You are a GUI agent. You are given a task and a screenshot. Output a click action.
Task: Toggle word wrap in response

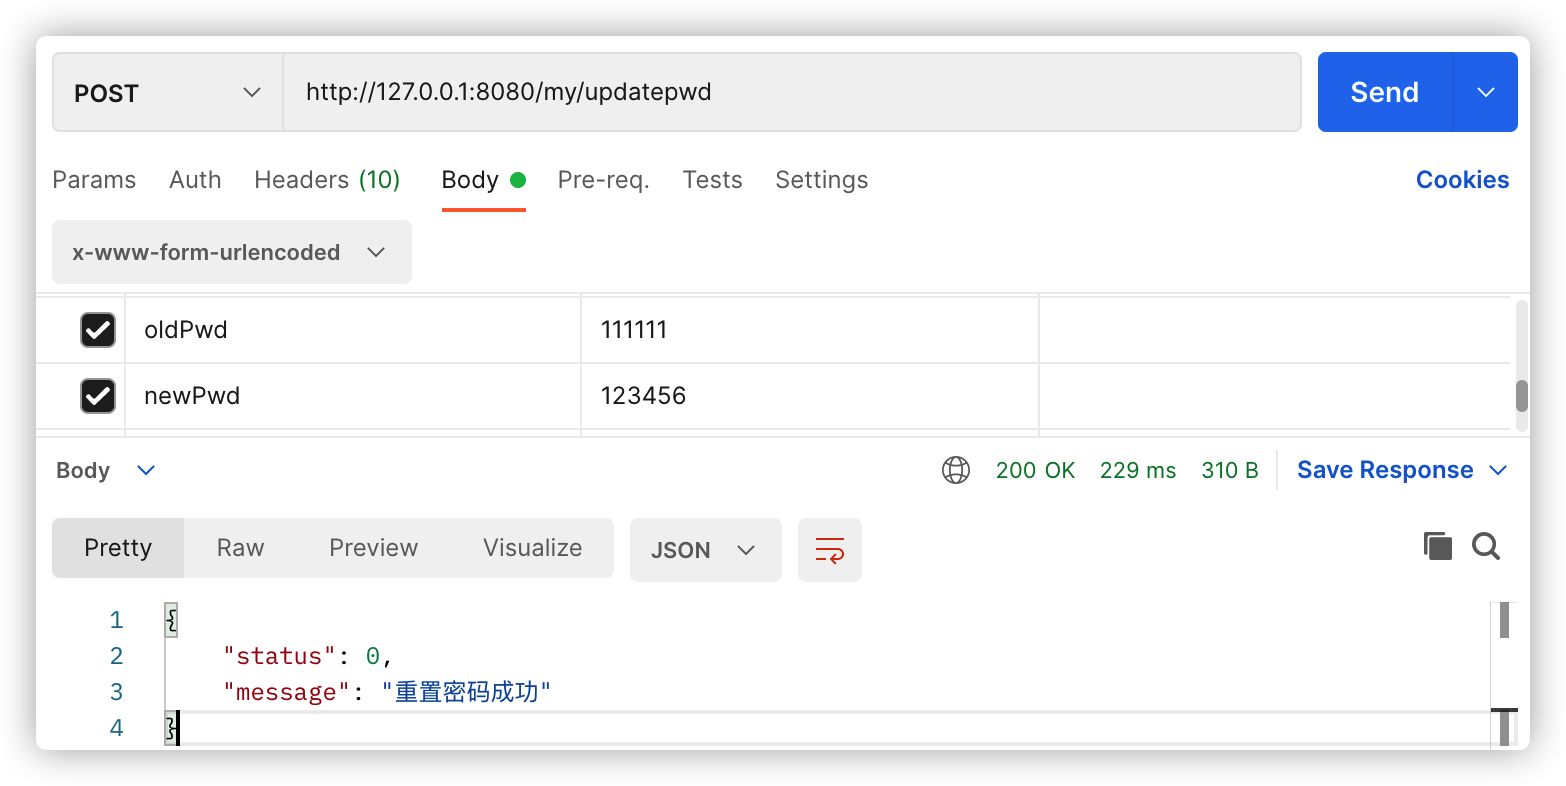tap(830, 550)
